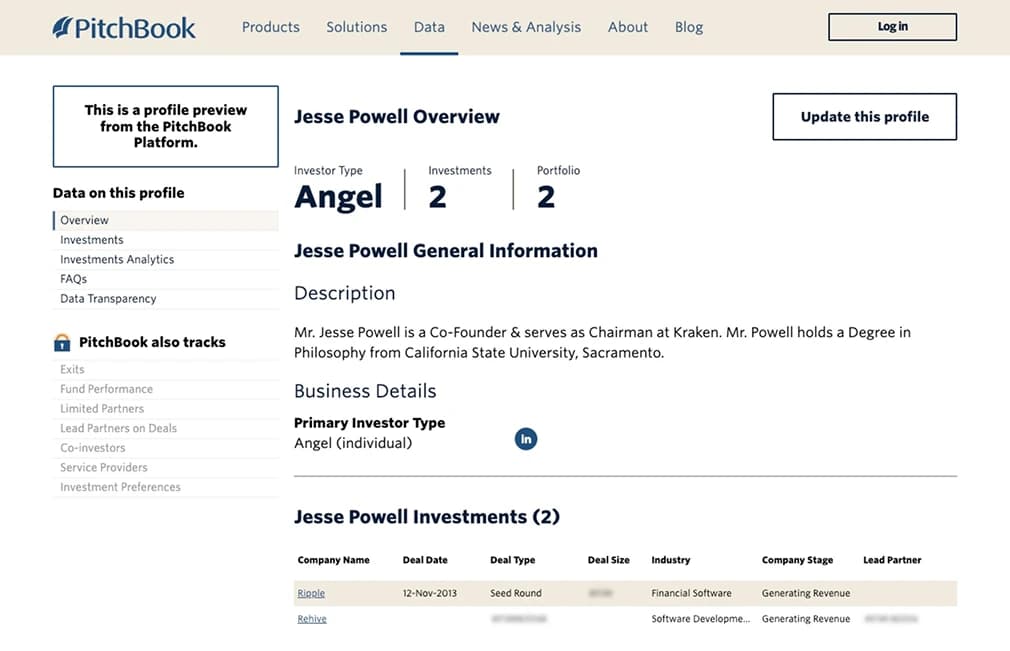Image resolution: width=1010 pixels, height=651 pixels.
Task: Click the Deal Type column header
Action: pyautogui.click(x=513, y=560)
